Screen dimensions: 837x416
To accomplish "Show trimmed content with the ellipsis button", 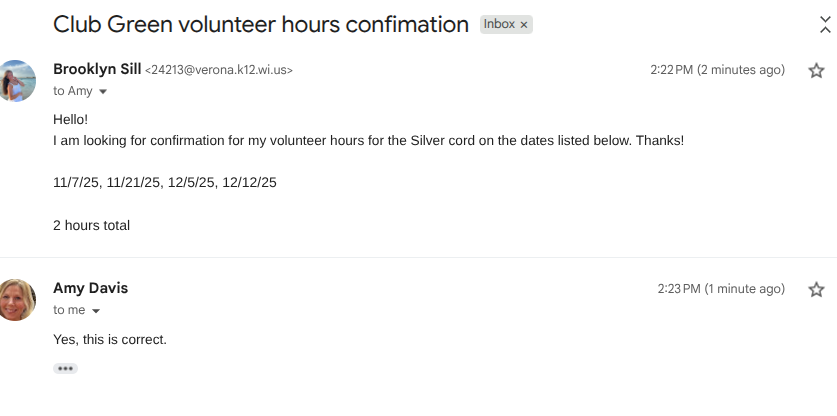I will (x=65, y=368).
